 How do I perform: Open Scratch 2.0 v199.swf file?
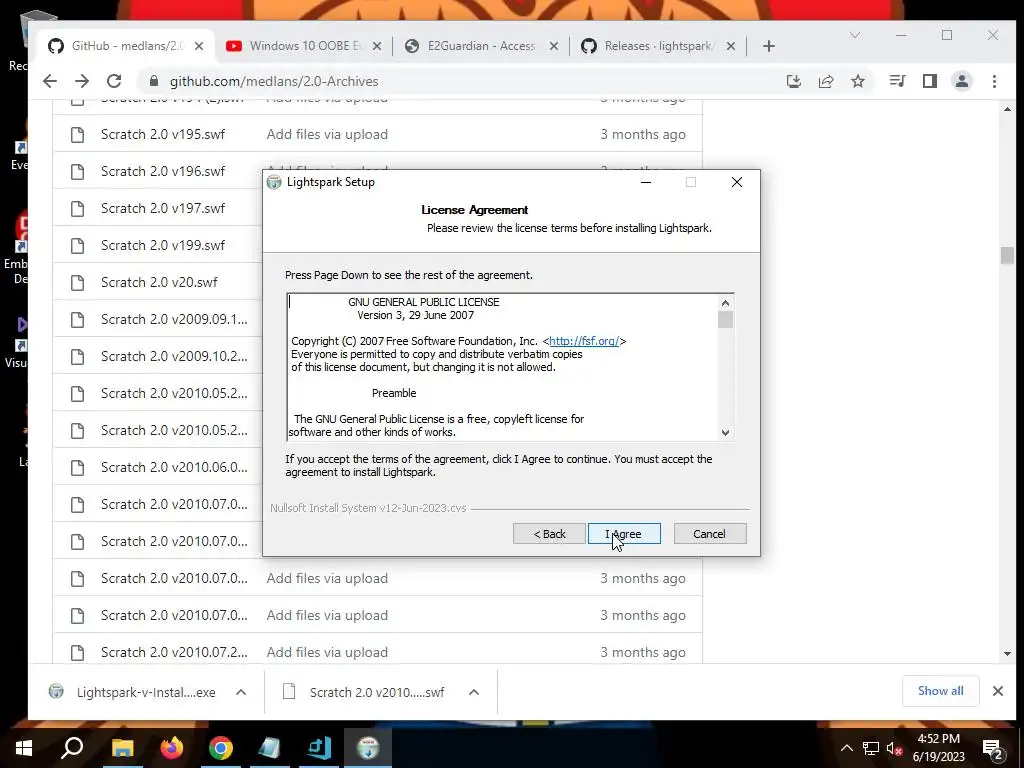pos(163,246)
